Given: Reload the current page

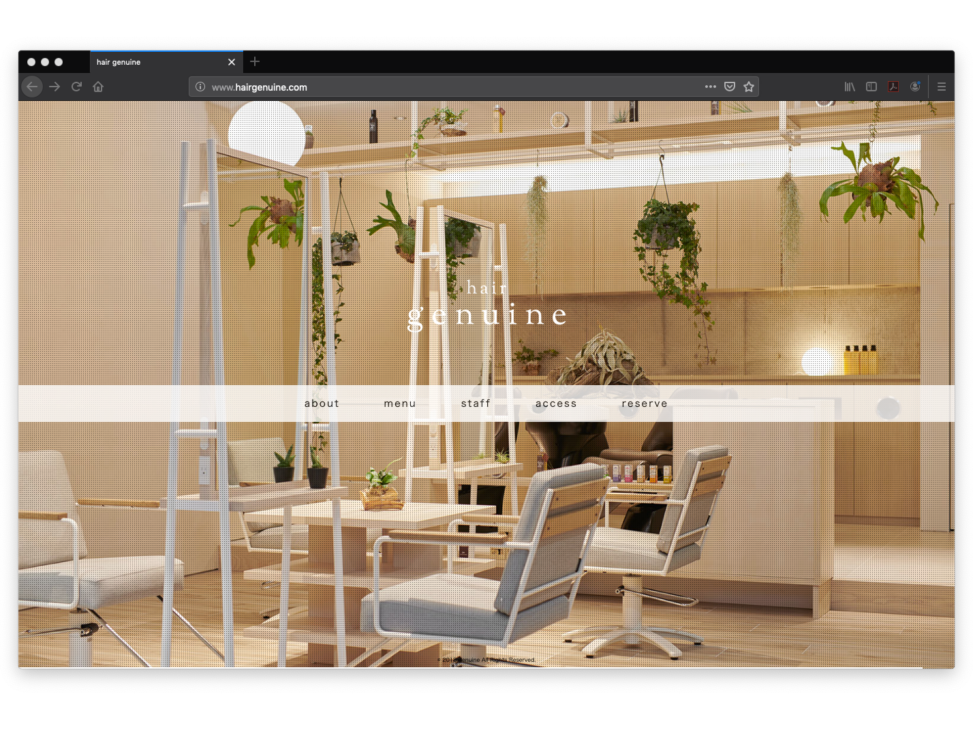Looking at the screenshot, I should point(76,87).
